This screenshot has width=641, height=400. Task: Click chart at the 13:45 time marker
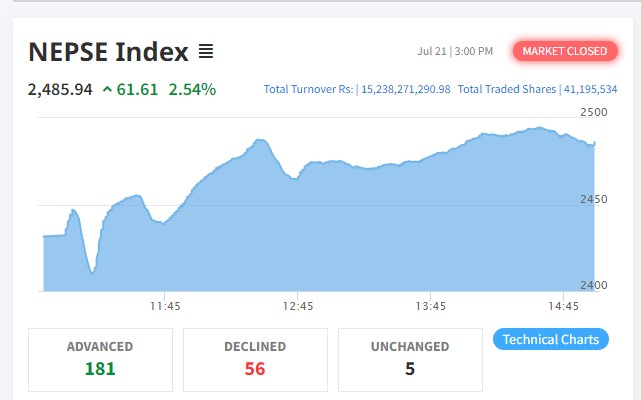tap(430, 306)
